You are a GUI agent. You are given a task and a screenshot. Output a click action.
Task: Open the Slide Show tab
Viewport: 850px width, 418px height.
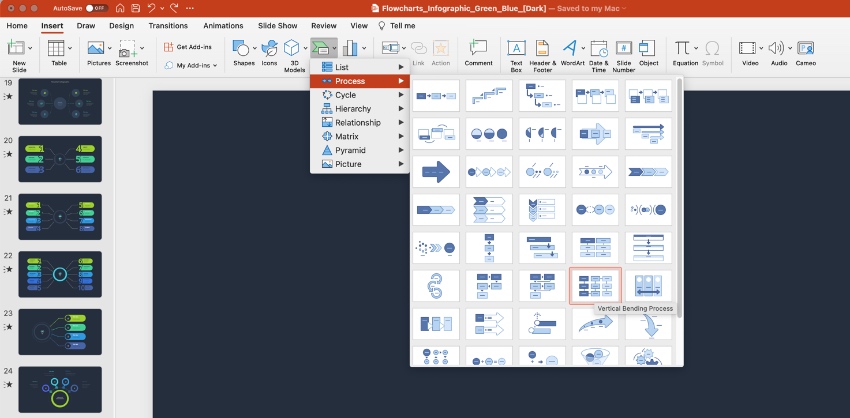(x=278, y=25)
